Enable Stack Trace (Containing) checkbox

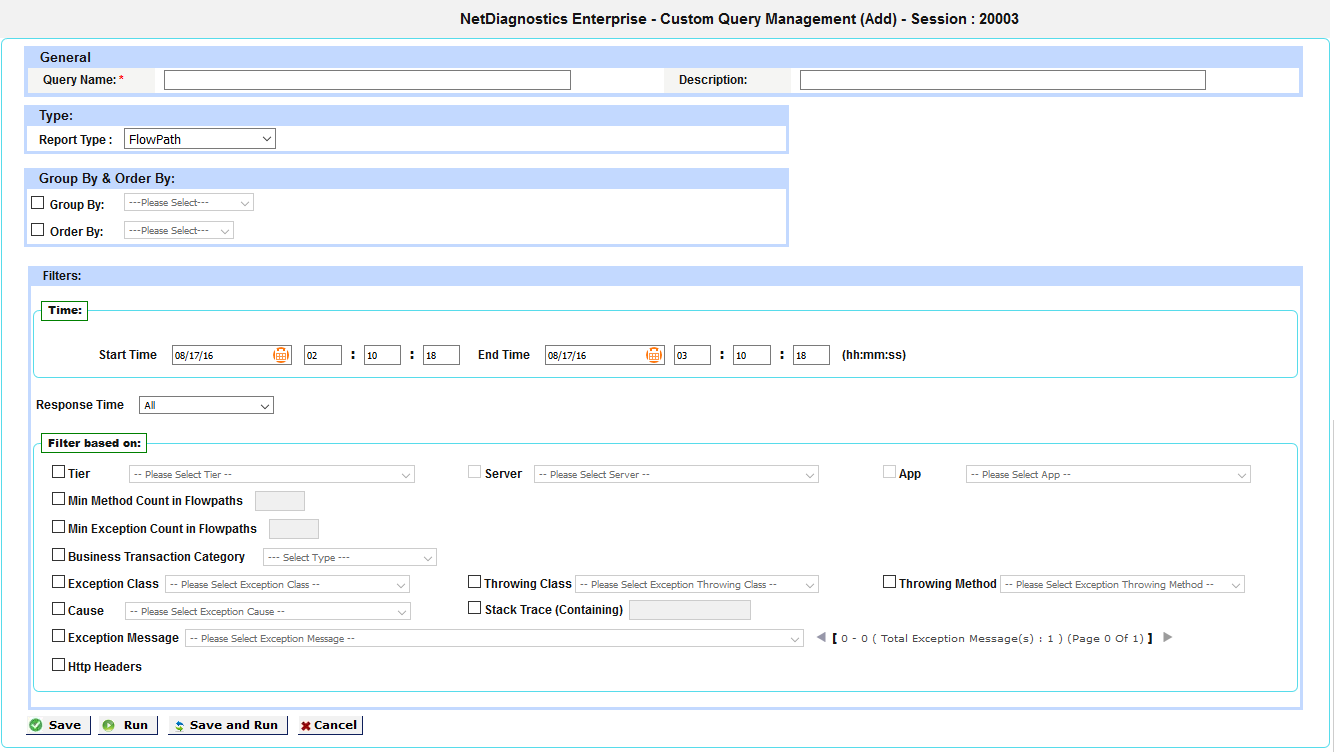475,608
